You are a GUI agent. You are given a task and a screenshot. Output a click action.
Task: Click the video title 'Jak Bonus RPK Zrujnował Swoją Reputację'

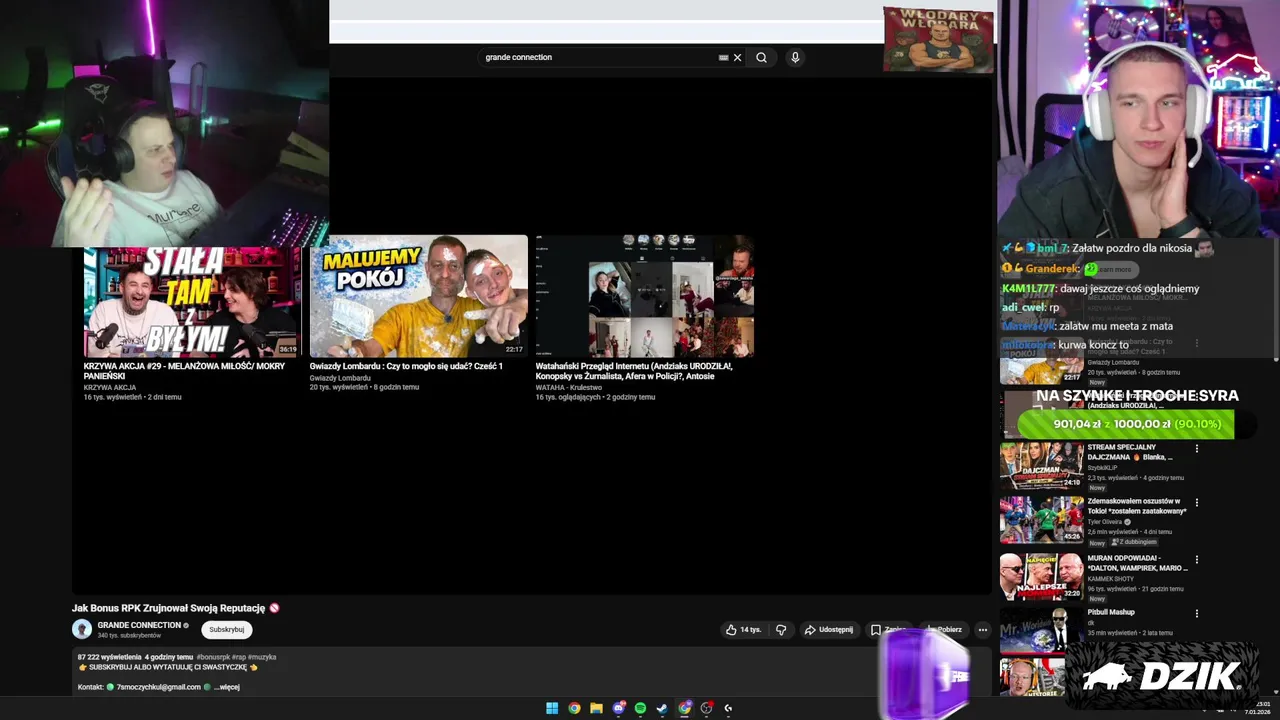click(168, 608)
